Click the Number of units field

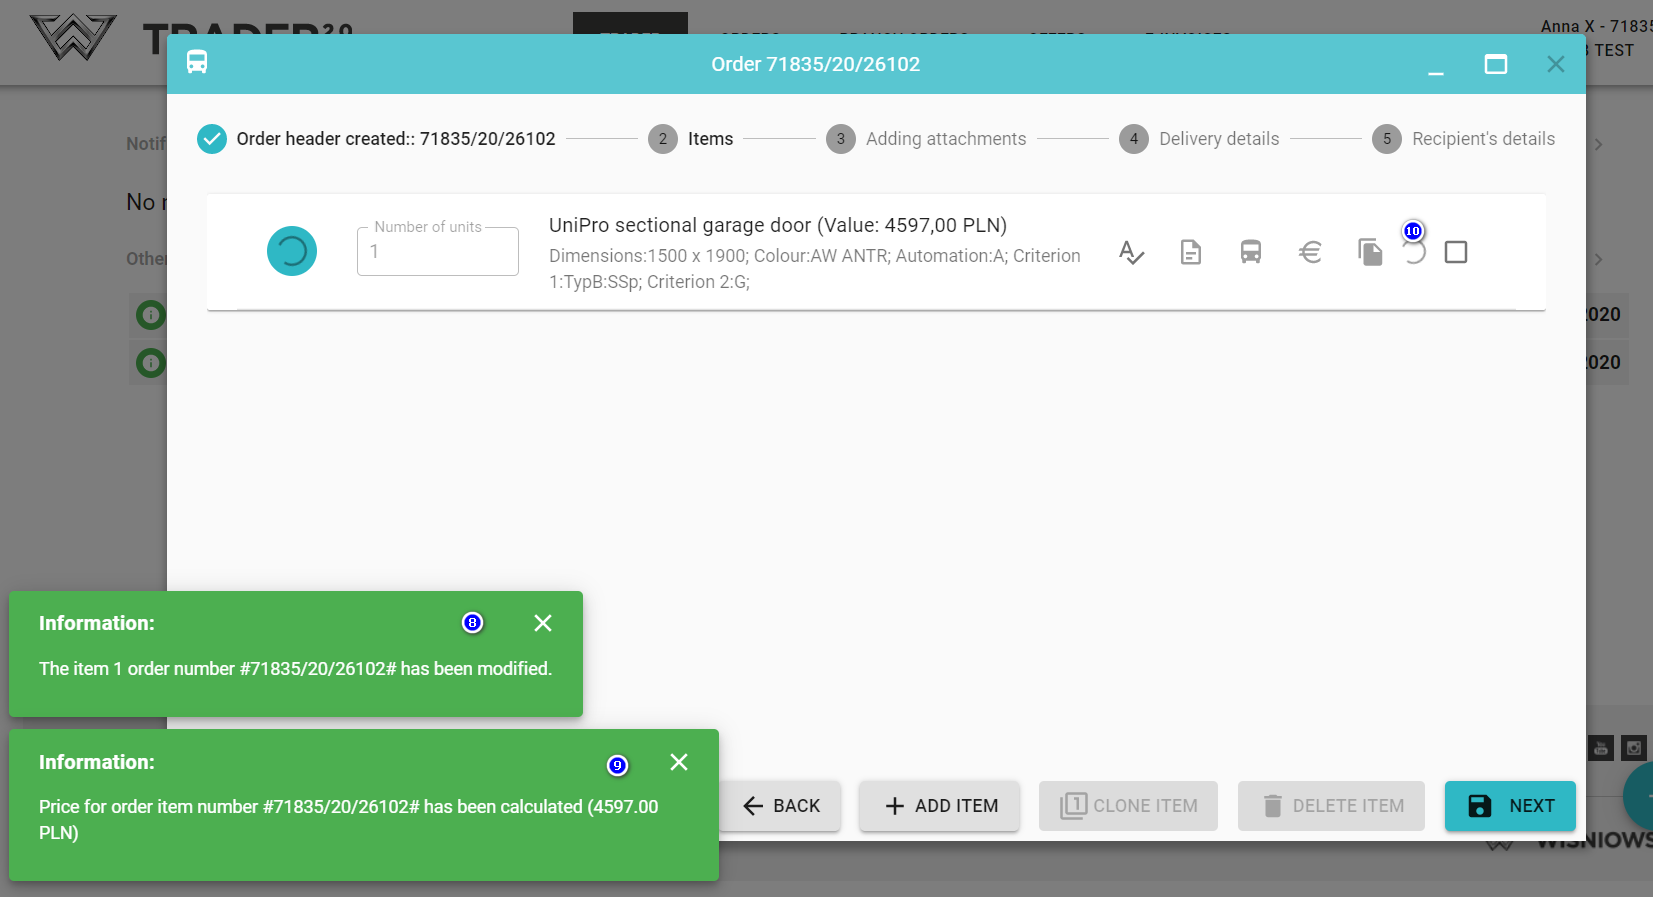pos(438,252)
